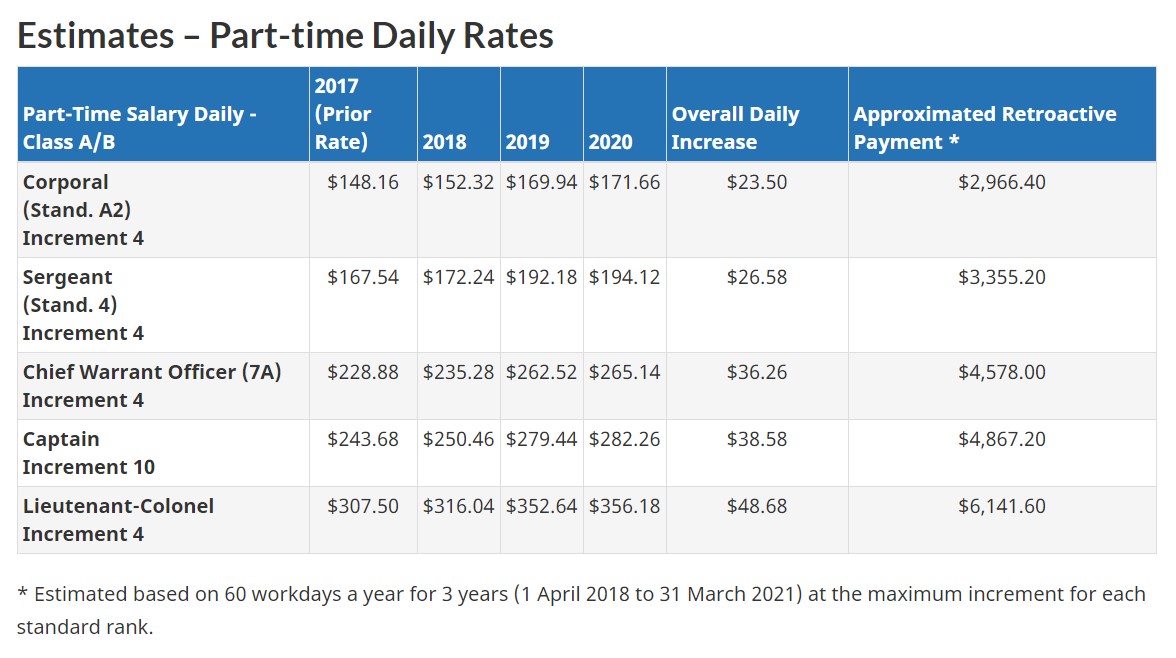
Task: Select the '2017 (Prior Rate)' column header
Action: click(343, 114)
